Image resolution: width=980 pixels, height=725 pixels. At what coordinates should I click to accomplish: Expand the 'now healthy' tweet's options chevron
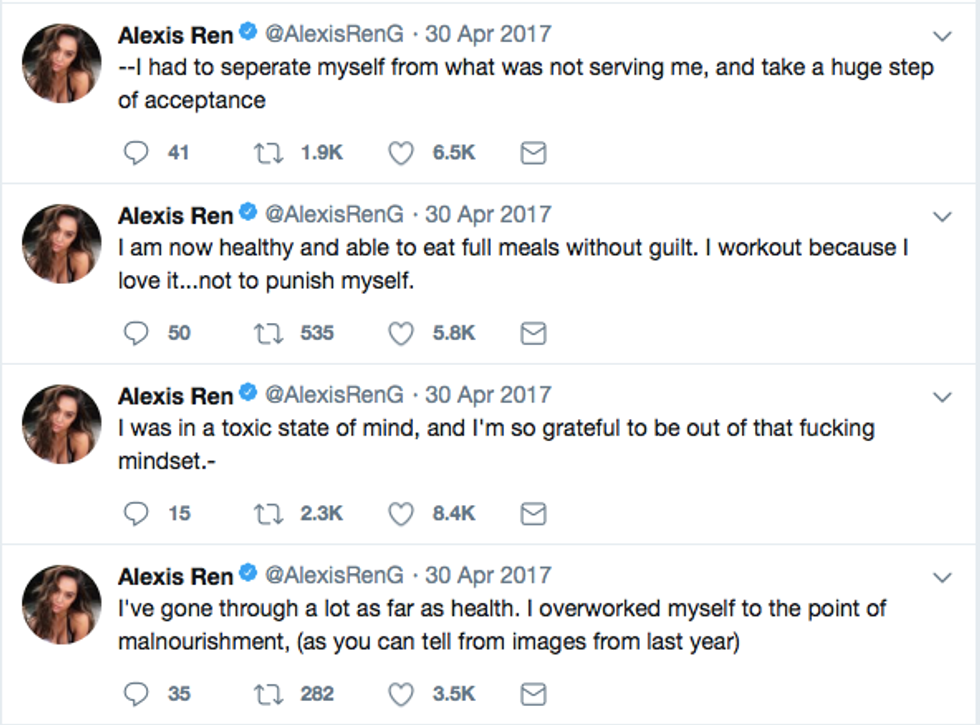(941, 216)
